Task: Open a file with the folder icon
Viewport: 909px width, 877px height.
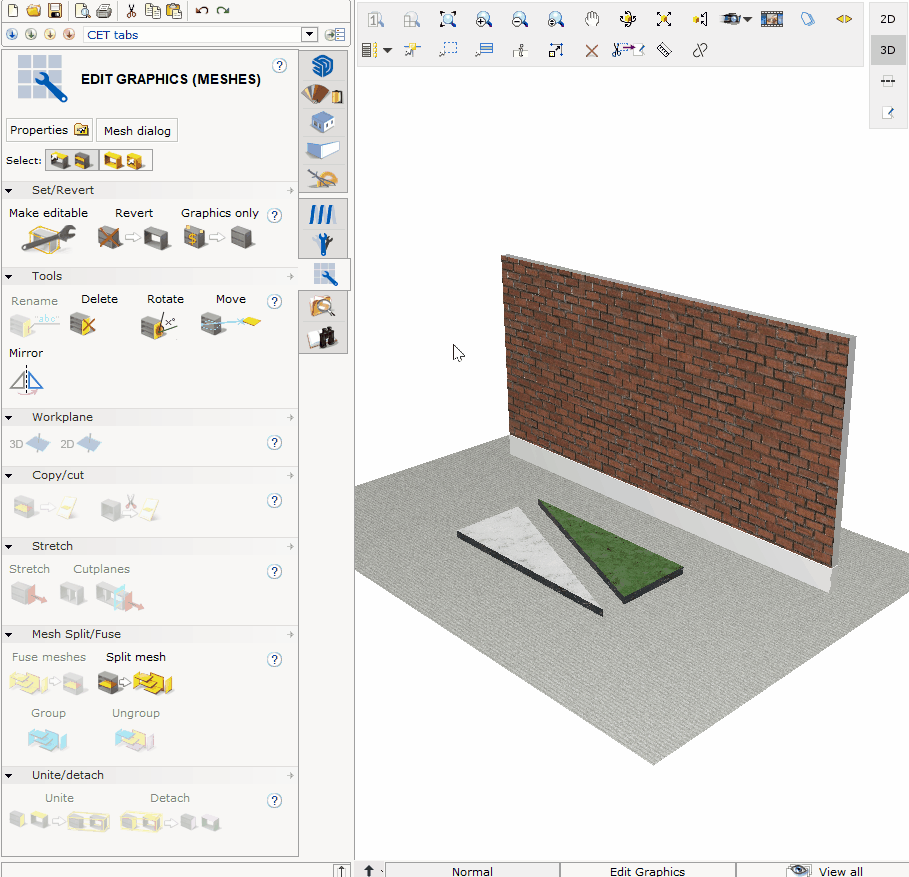Action: coord(34,10)
